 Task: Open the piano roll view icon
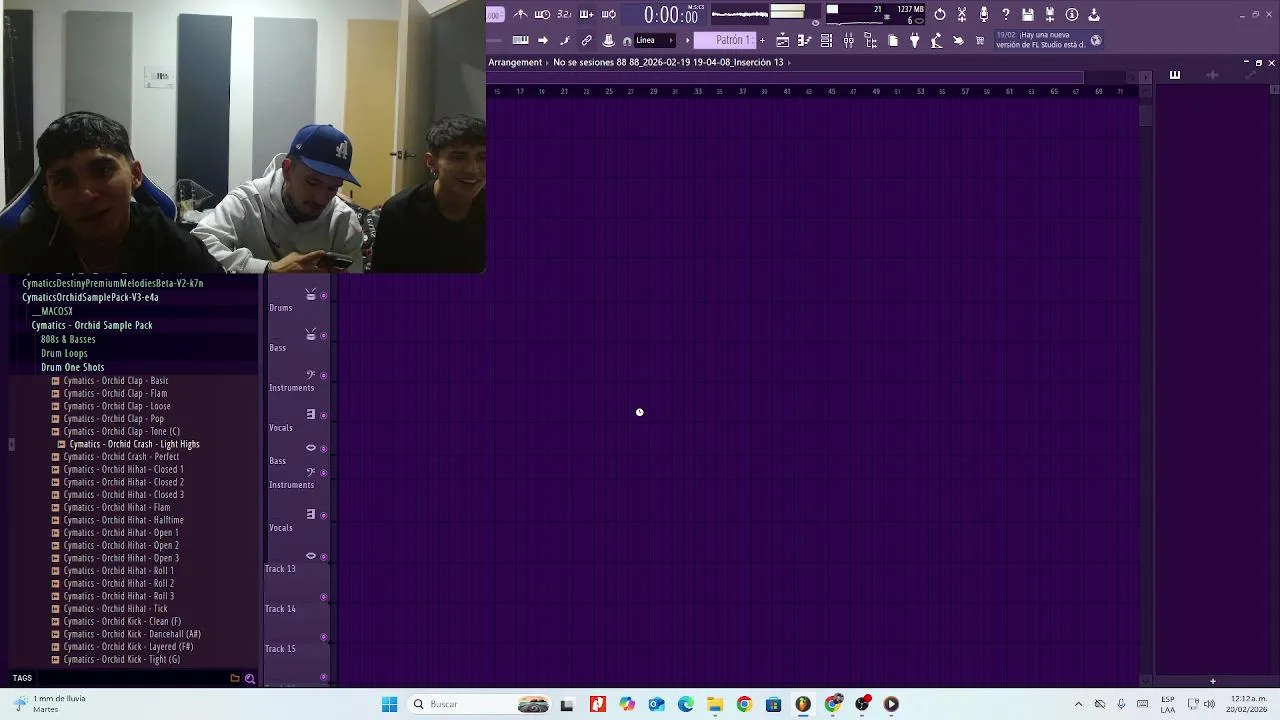click(x=804, y=40)
